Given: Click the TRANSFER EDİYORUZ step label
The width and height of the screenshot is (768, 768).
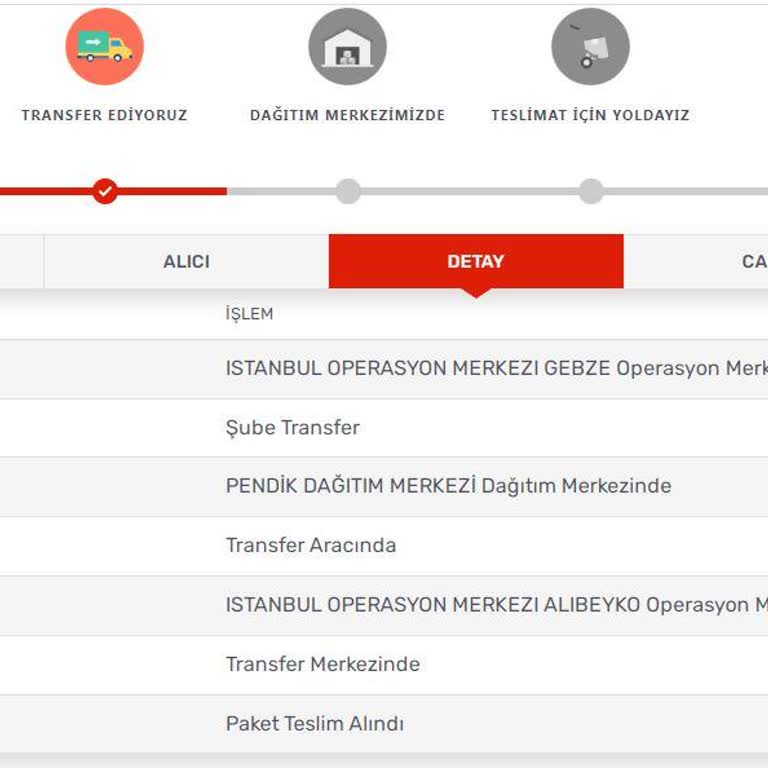Looking at the screenshot, I should pyautogui.click(x=105, y=115).
